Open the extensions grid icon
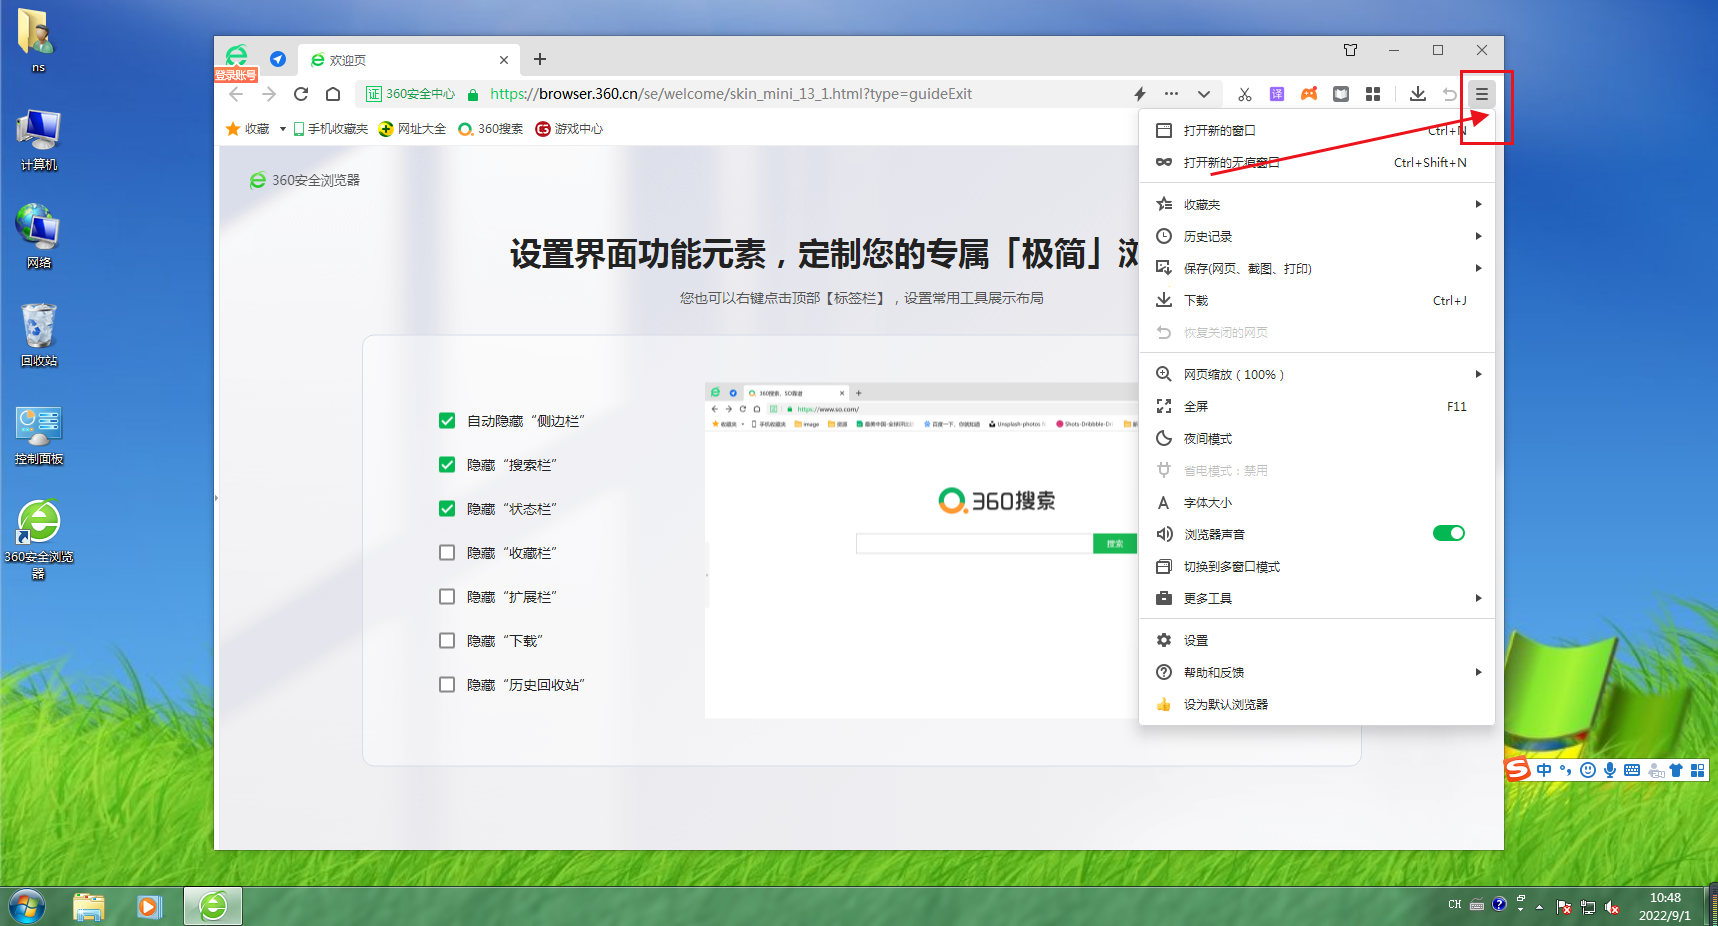Image resolution: width=1718 pixels, height=926 pixels. tap(1373, 94)
